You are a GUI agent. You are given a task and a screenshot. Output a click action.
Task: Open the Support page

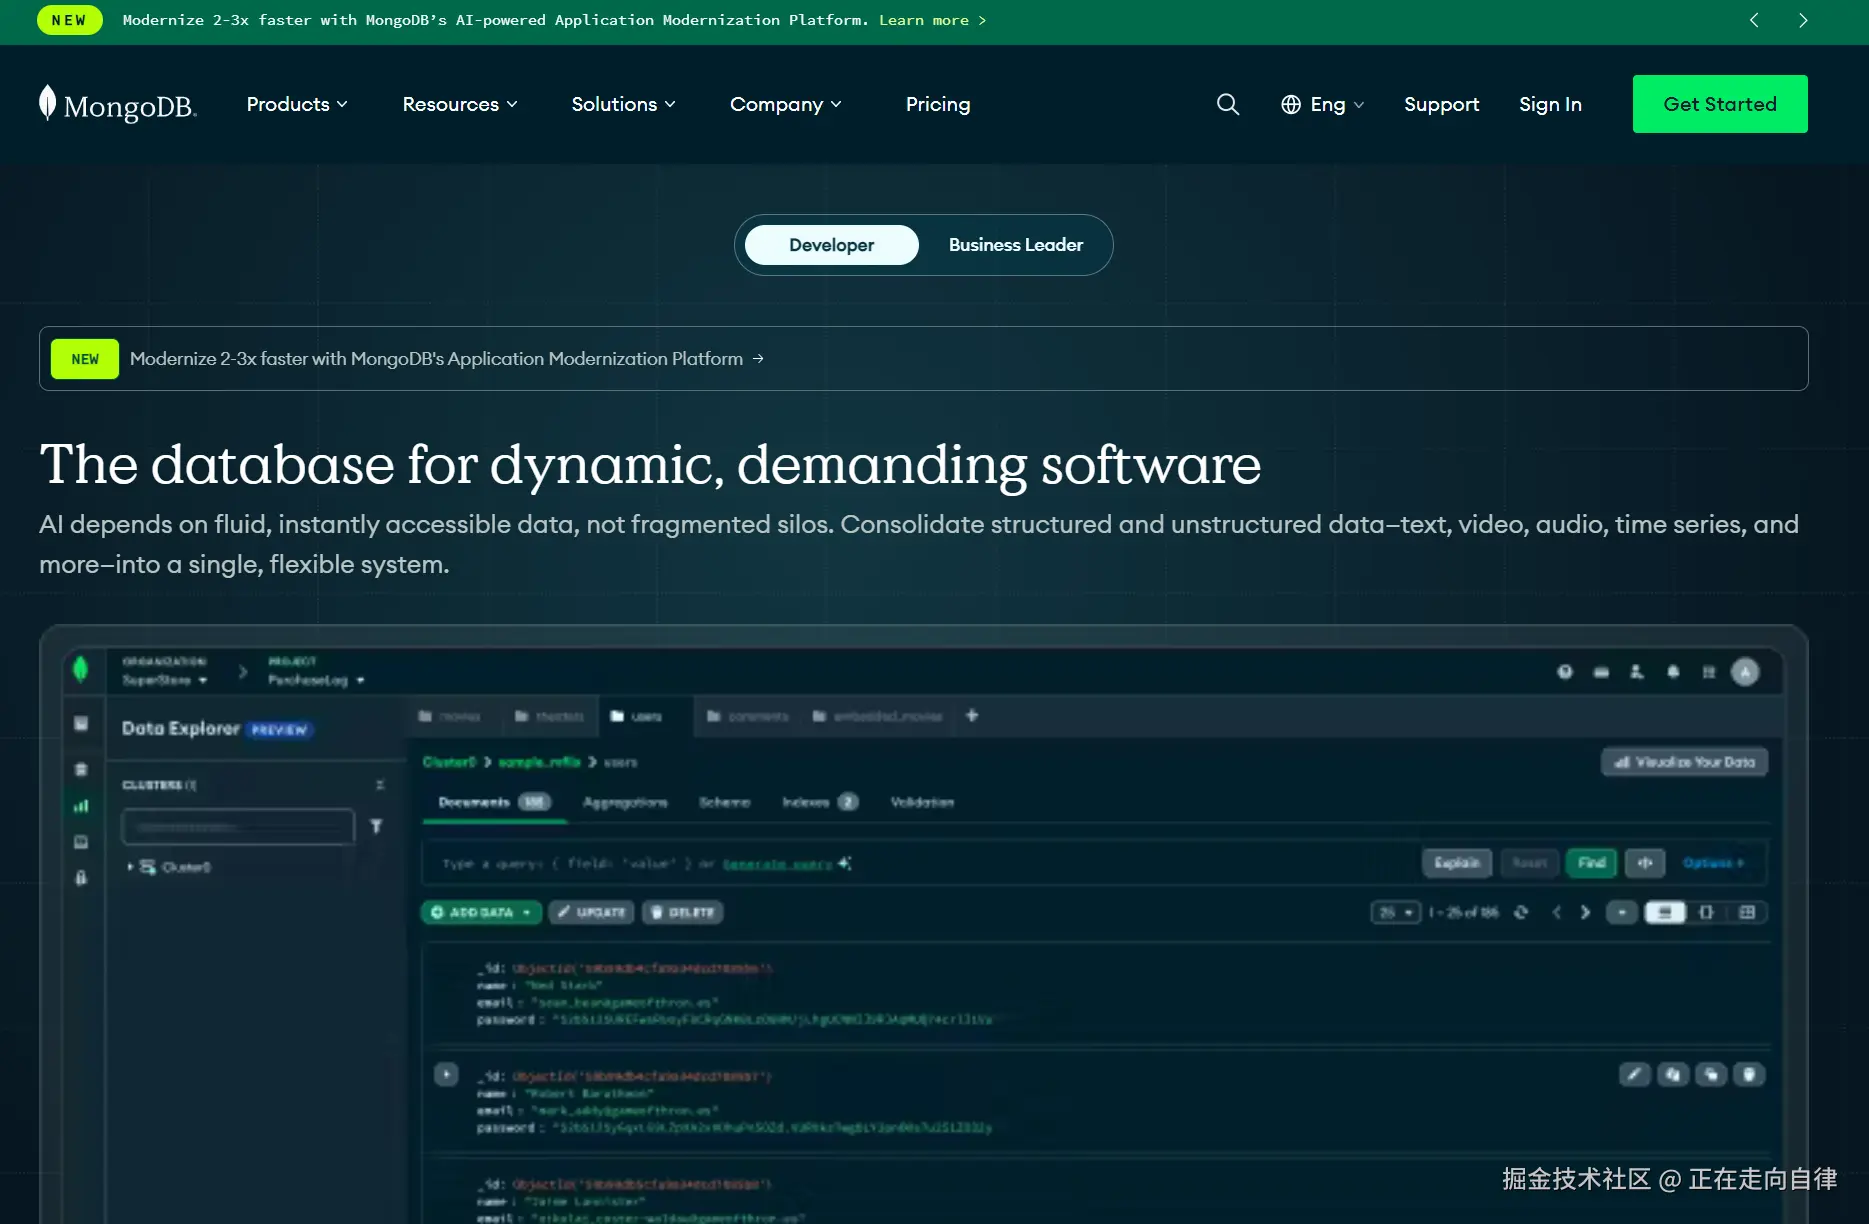point(1441,104)
